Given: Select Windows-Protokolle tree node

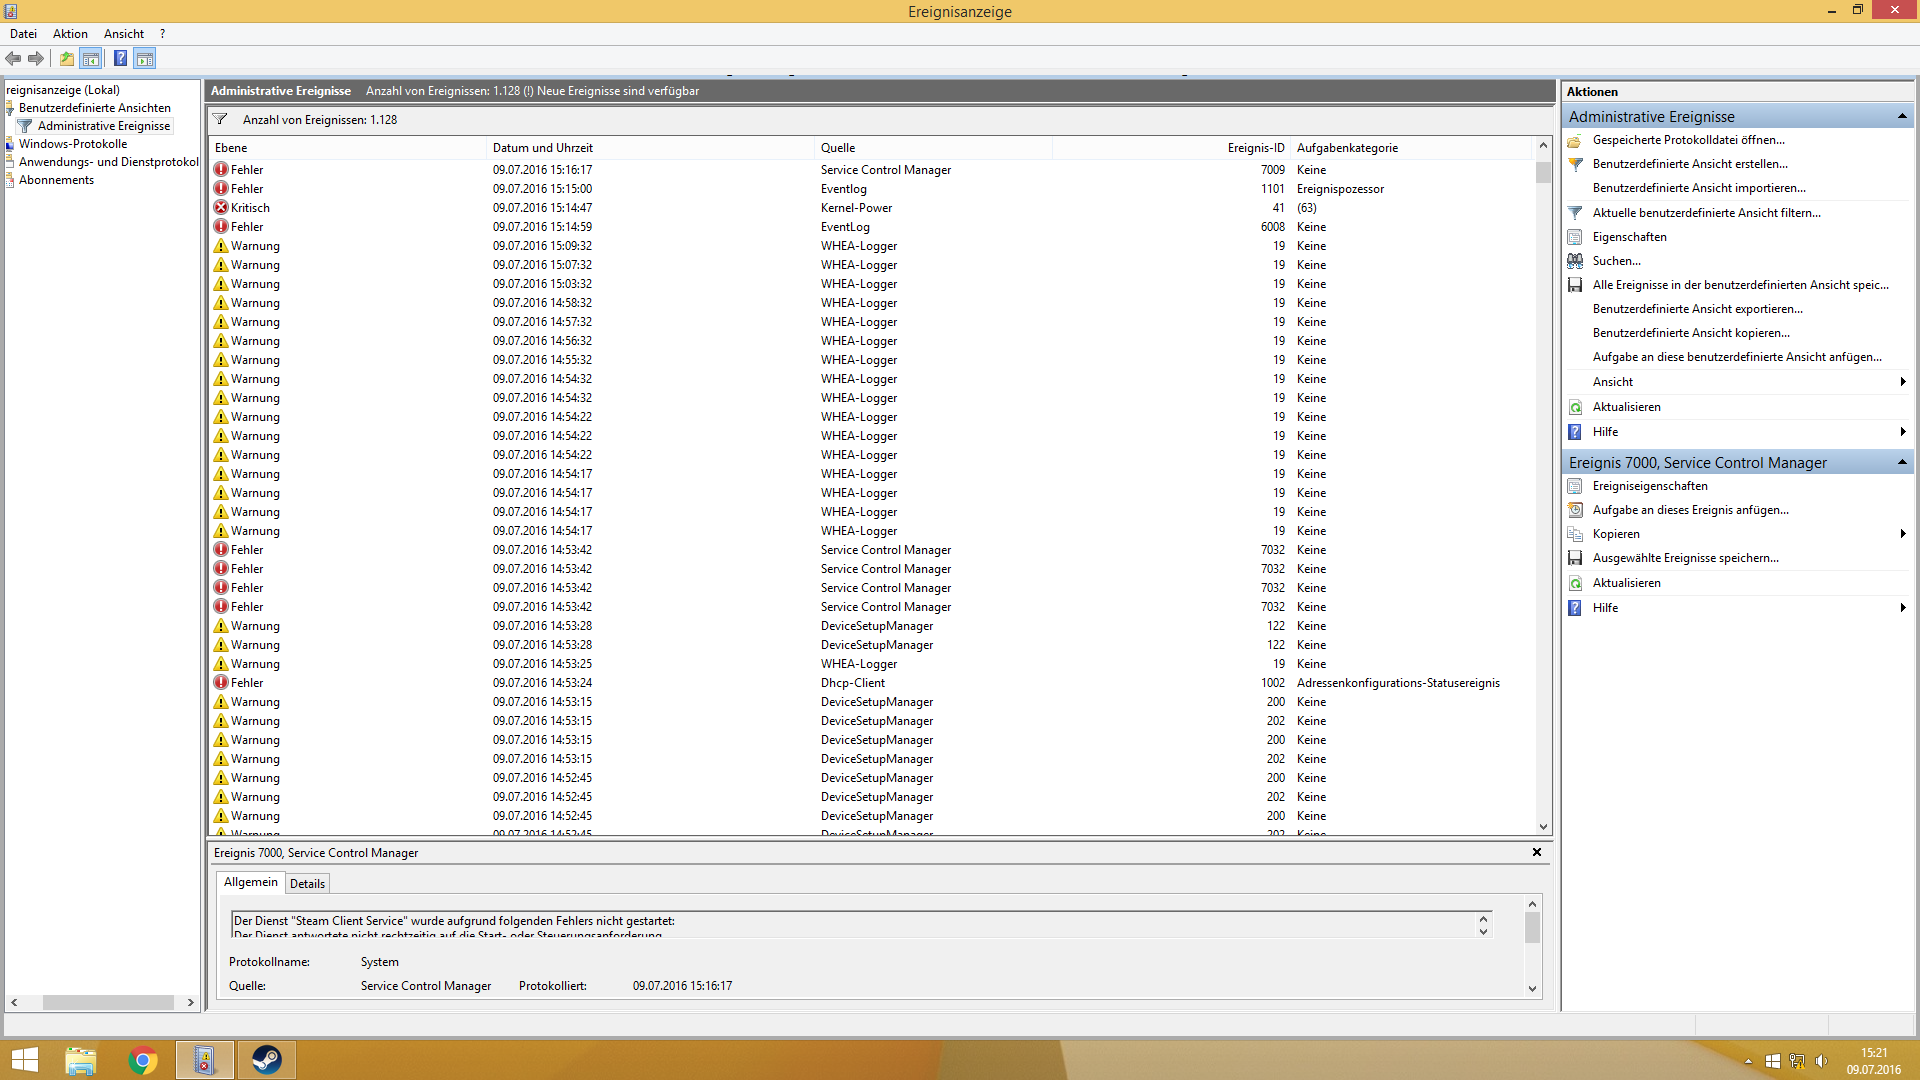Looking at the screenshot, I should (x=73, y=144).
